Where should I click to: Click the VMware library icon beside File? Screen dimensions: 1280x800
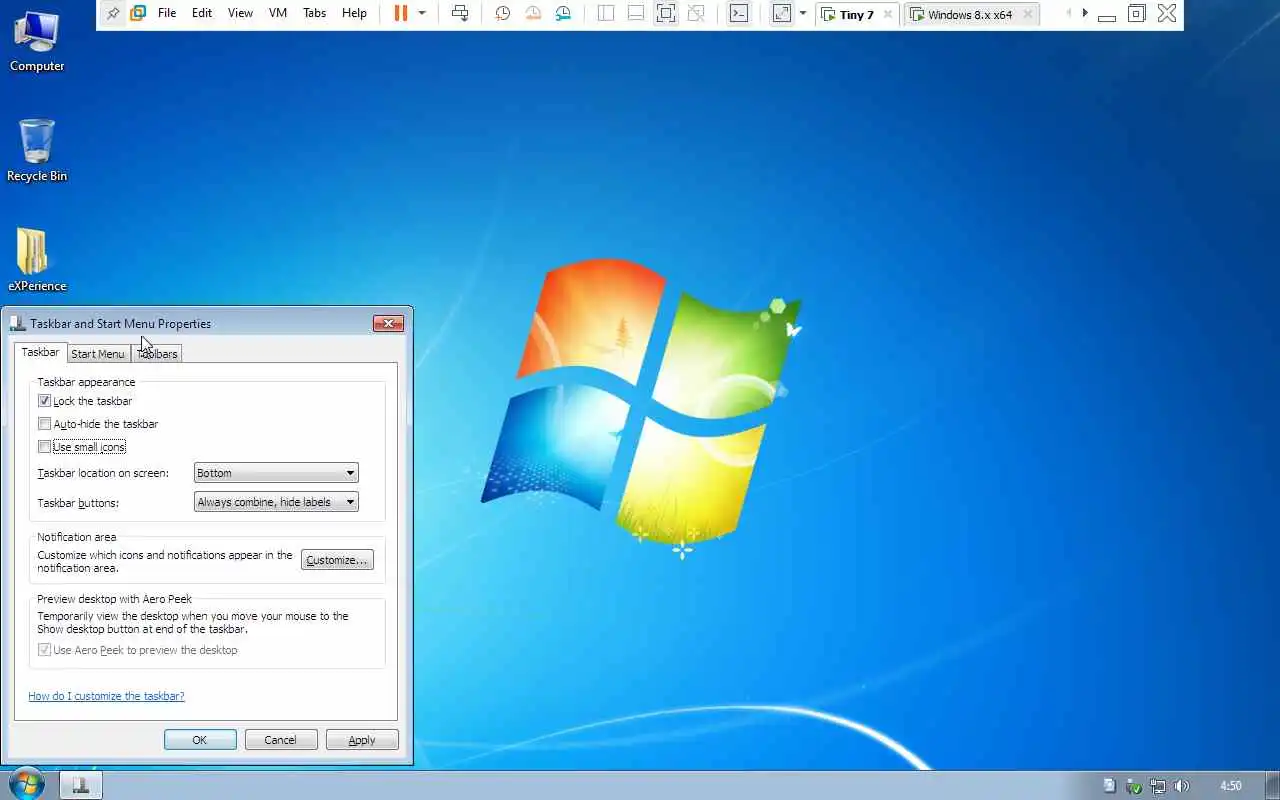[x=138, y=13]
